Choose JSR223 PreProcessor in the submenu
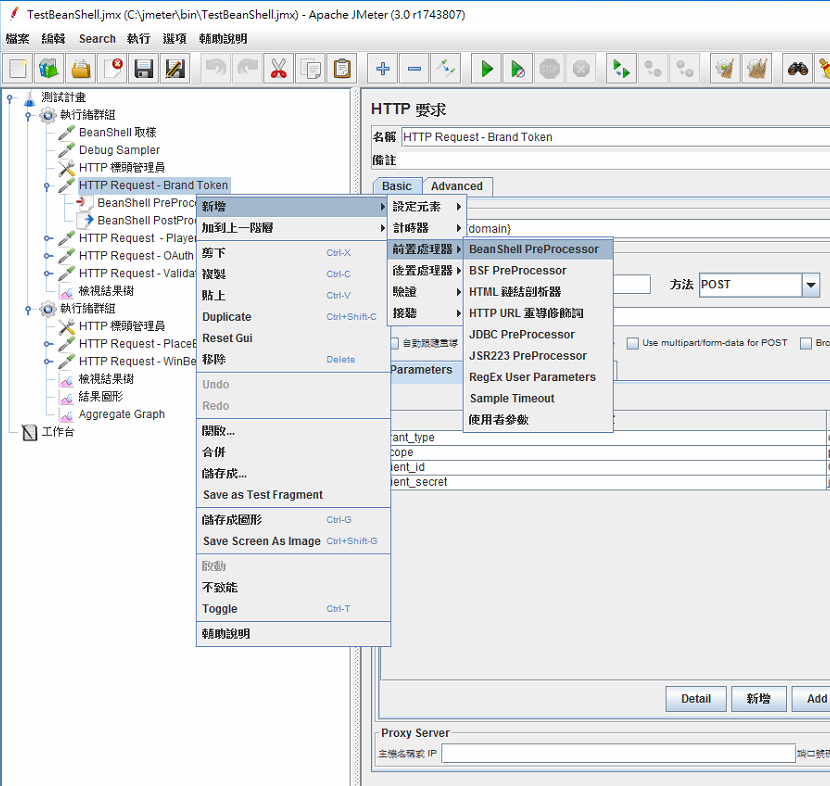 click(538, 356)
